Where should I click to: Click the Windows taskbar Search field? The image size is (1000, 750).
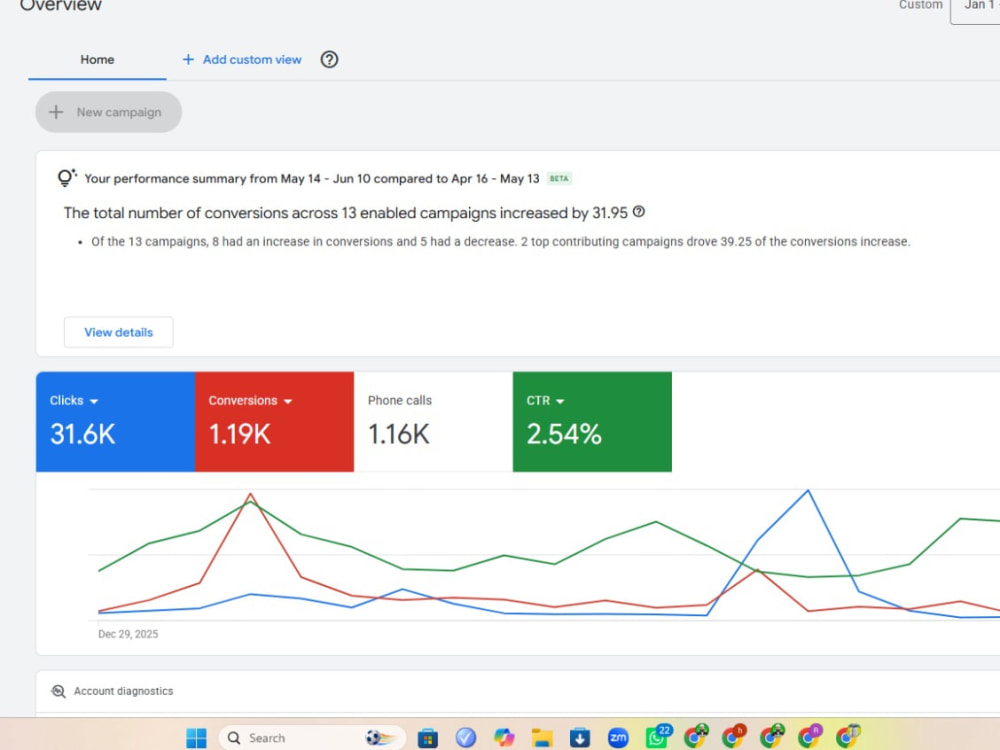coord(312,738)
